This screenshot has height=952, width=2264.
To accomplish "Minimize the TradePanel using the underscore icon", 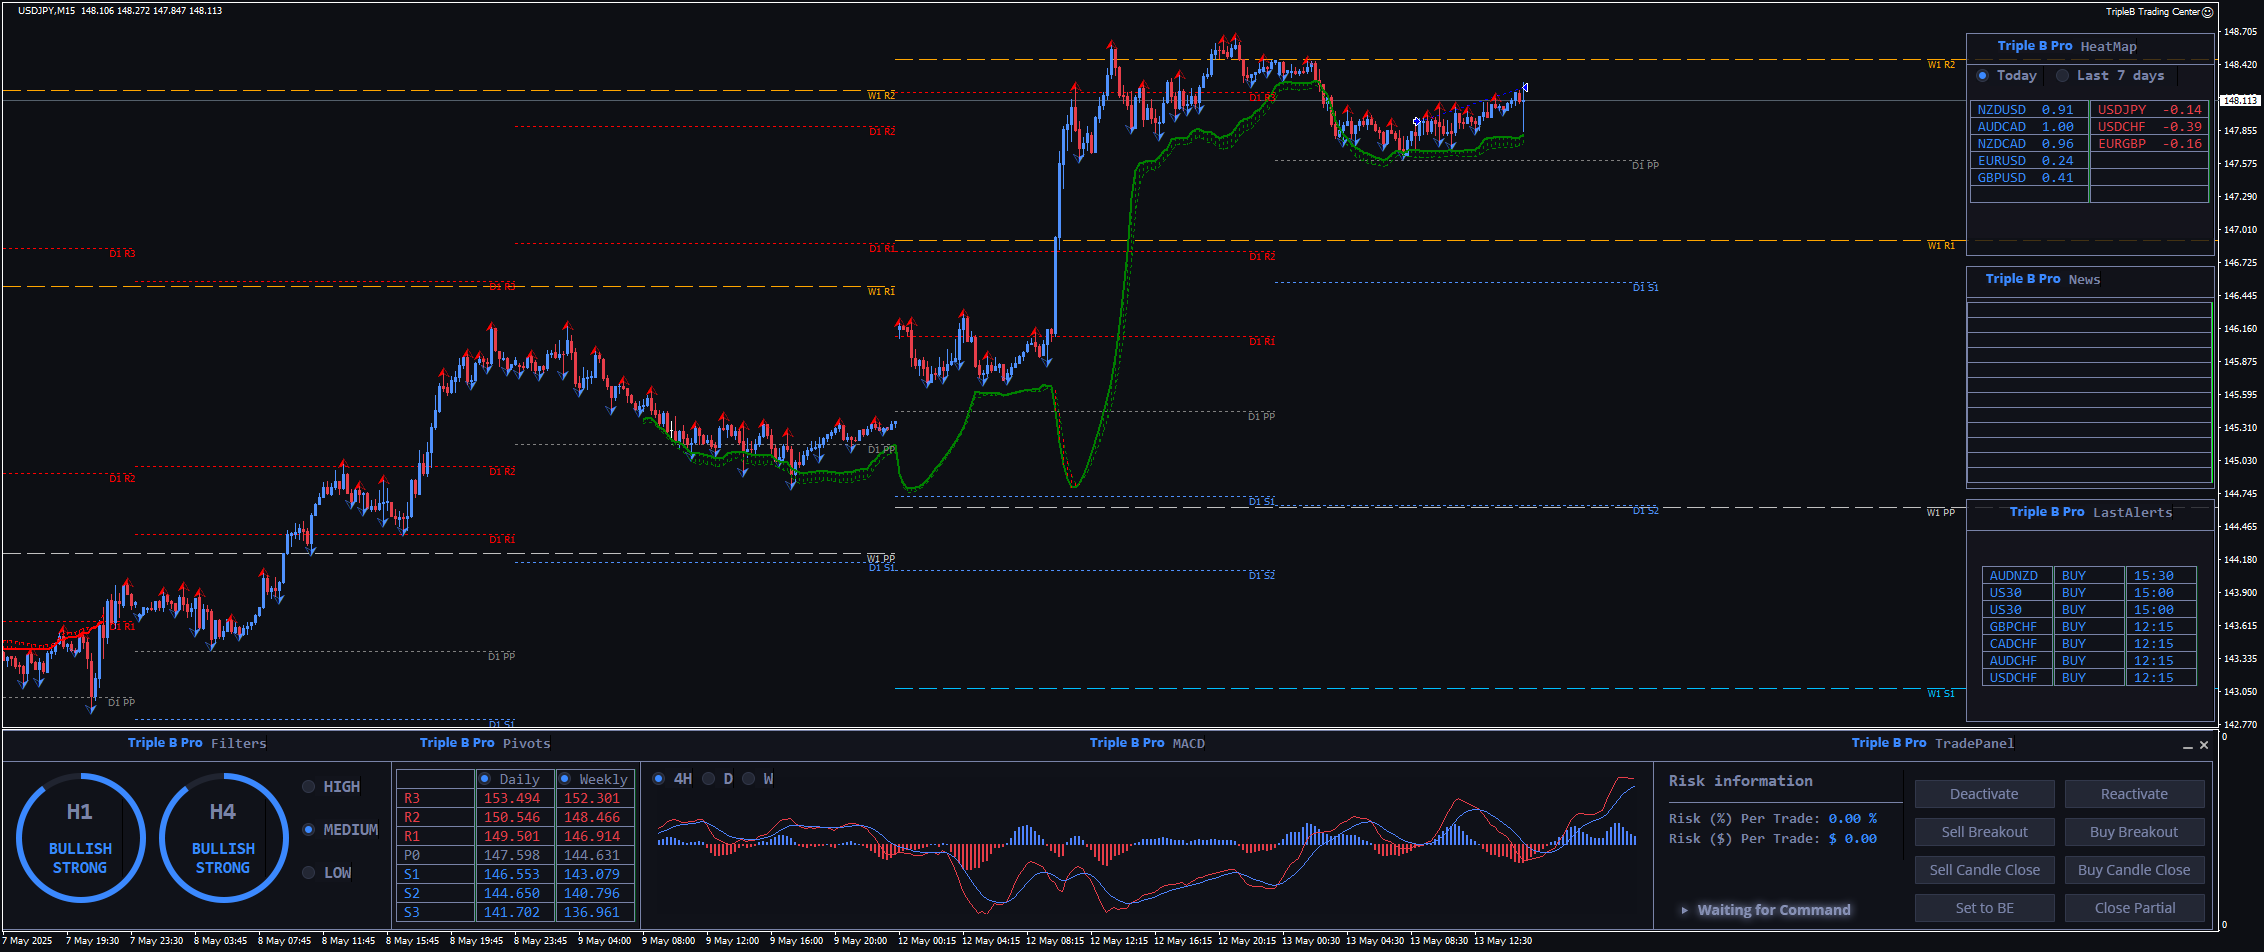I will click(x=2187, y=746).
